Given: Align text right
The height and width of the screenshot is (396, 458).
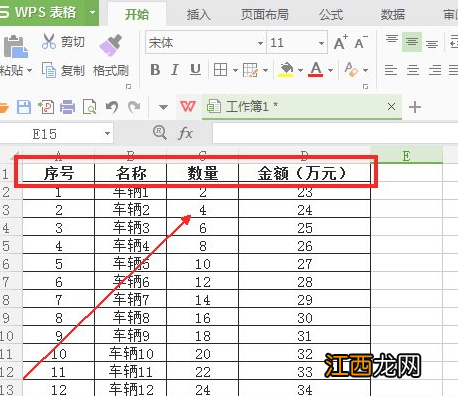Looking at the screenshot, I should coord(435,70).
